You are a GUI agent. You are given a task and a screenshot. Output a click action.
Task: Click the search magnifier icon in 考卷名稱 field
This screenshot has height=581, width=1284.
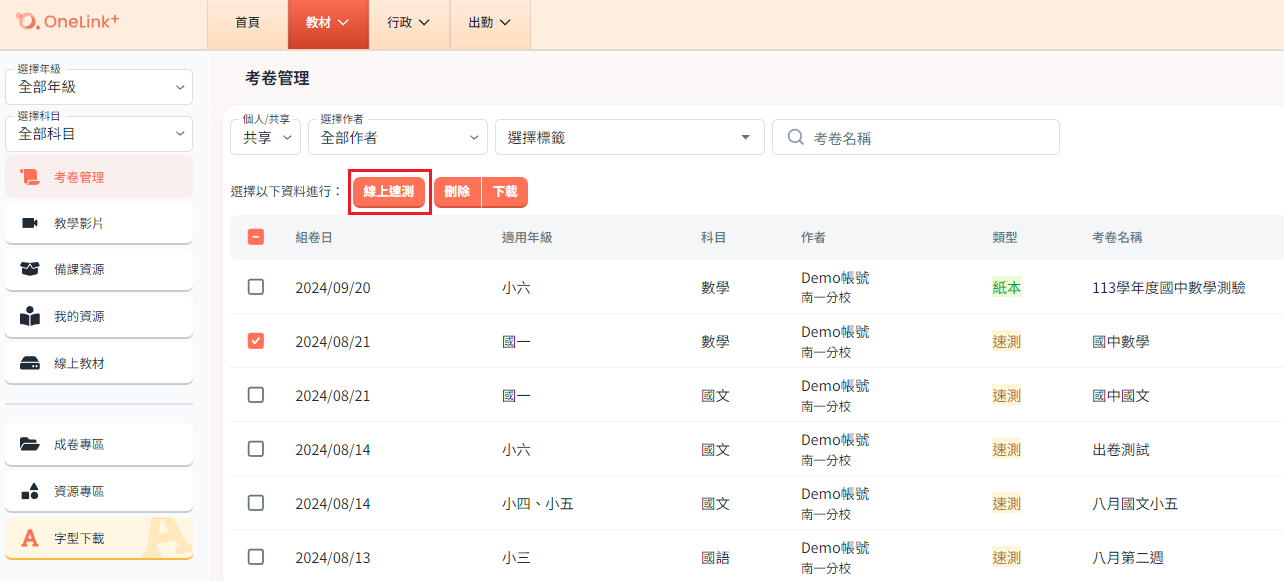point(796,137)
